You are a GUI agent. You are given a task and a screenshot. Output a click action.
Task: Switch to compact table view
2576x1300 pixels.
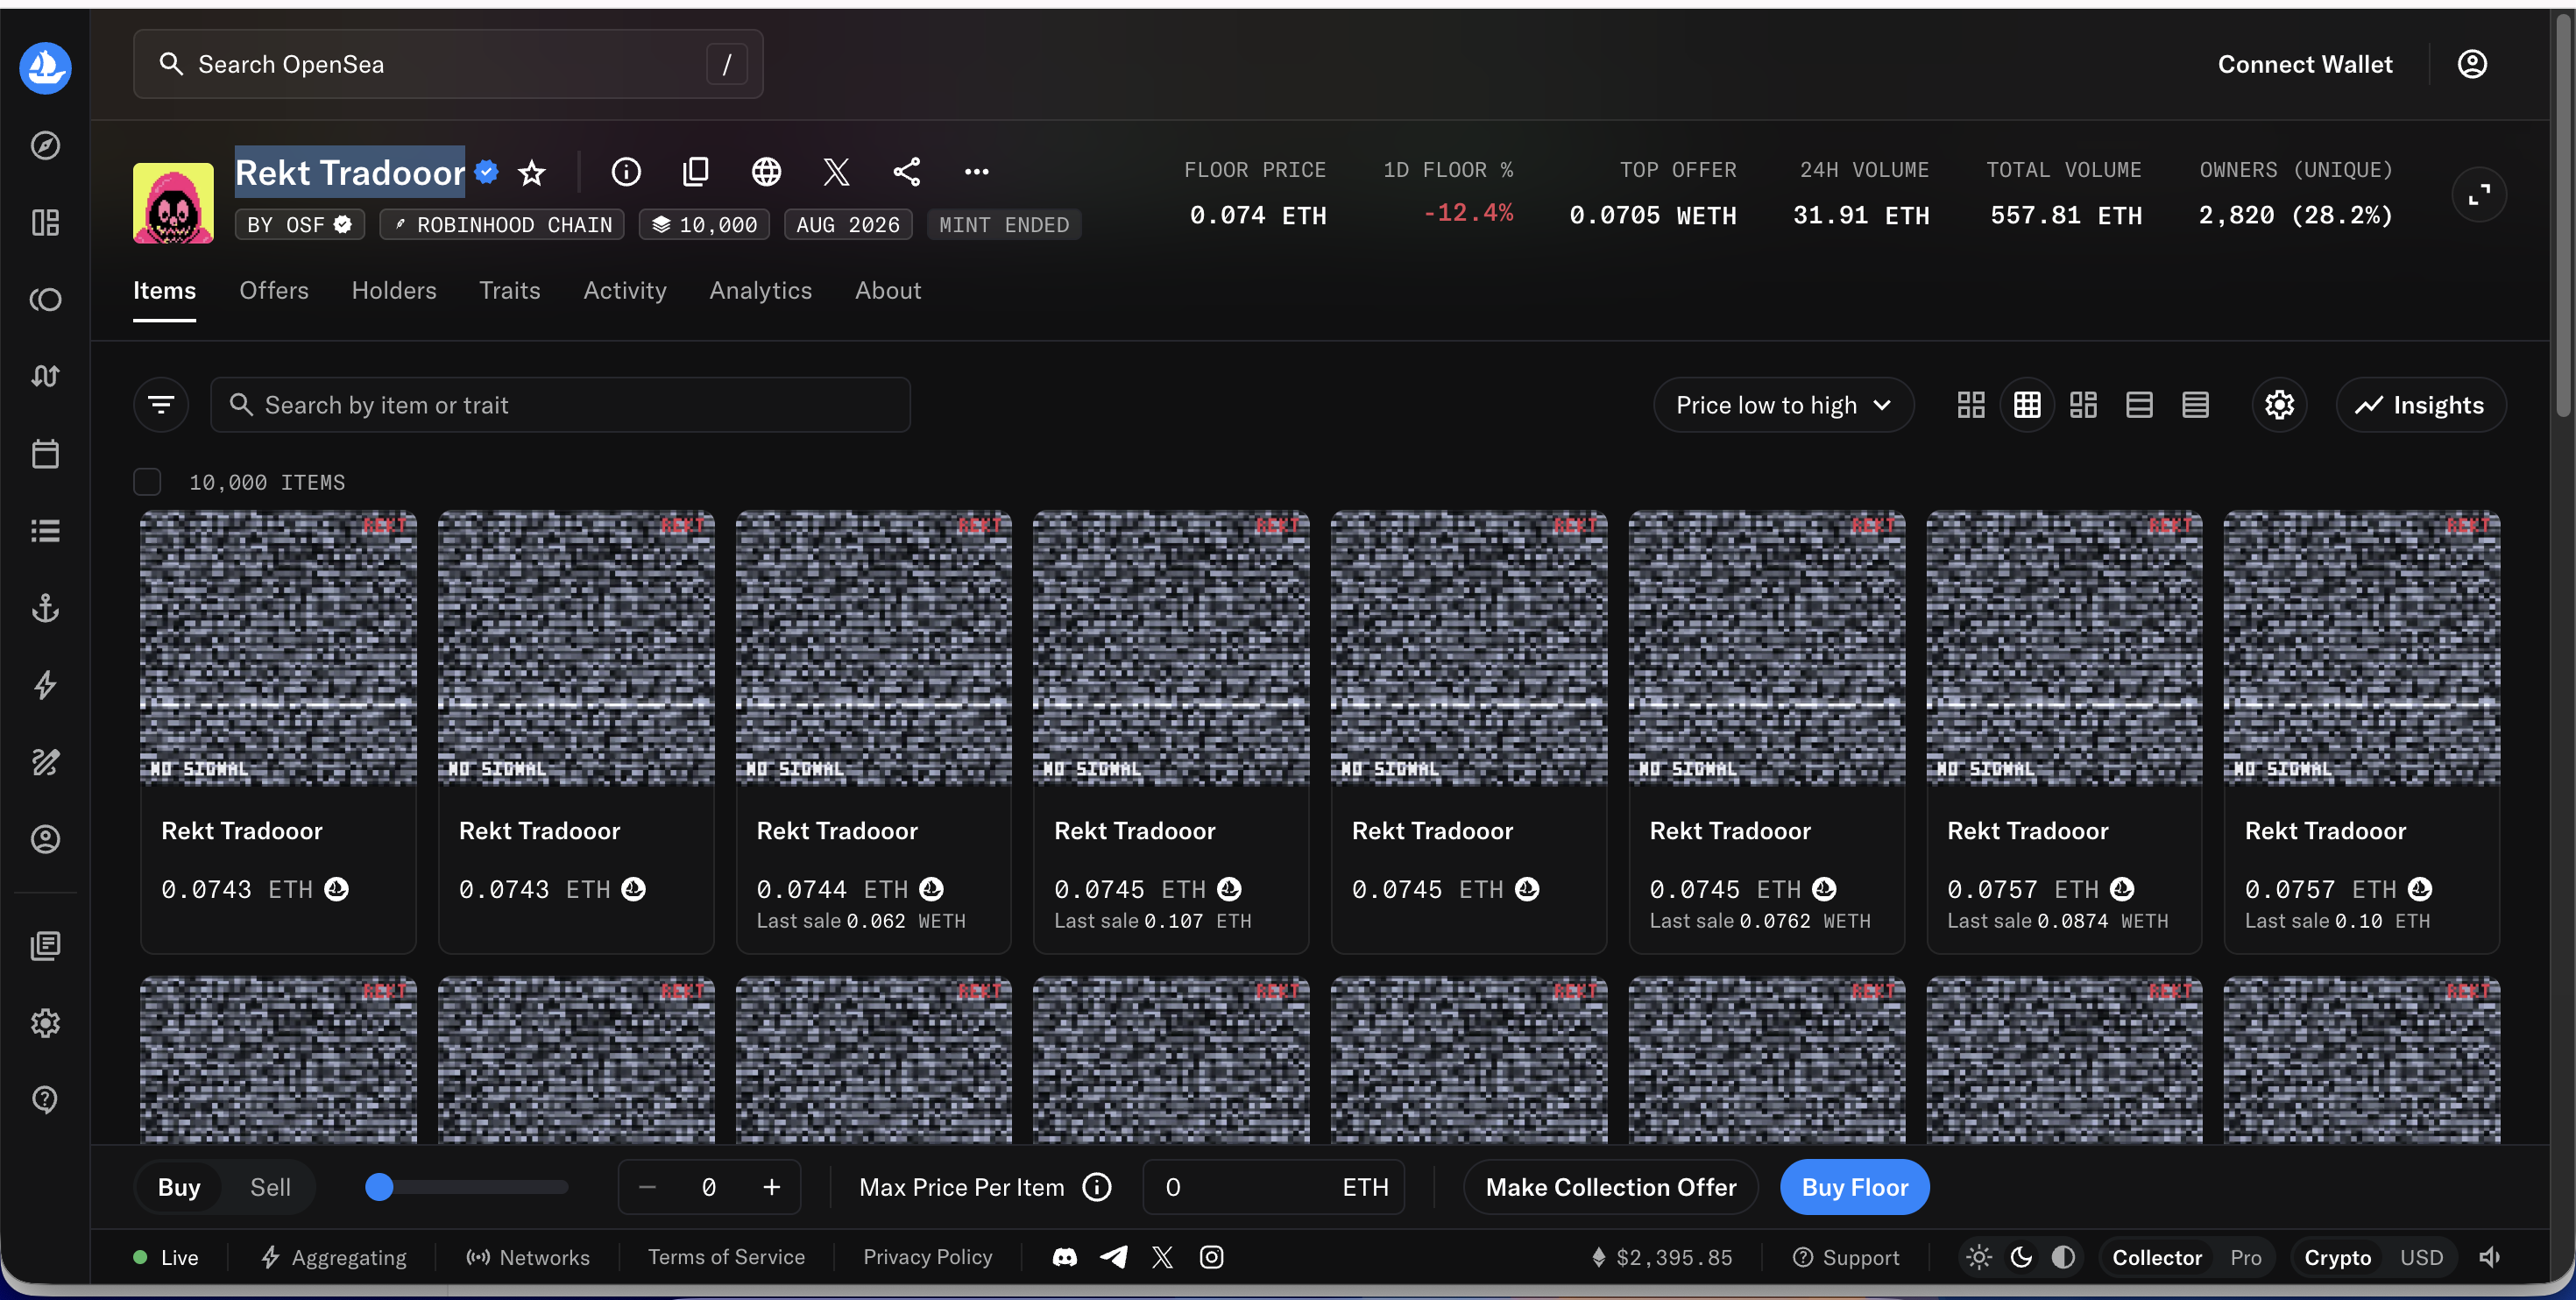(x=2195, y=404)
